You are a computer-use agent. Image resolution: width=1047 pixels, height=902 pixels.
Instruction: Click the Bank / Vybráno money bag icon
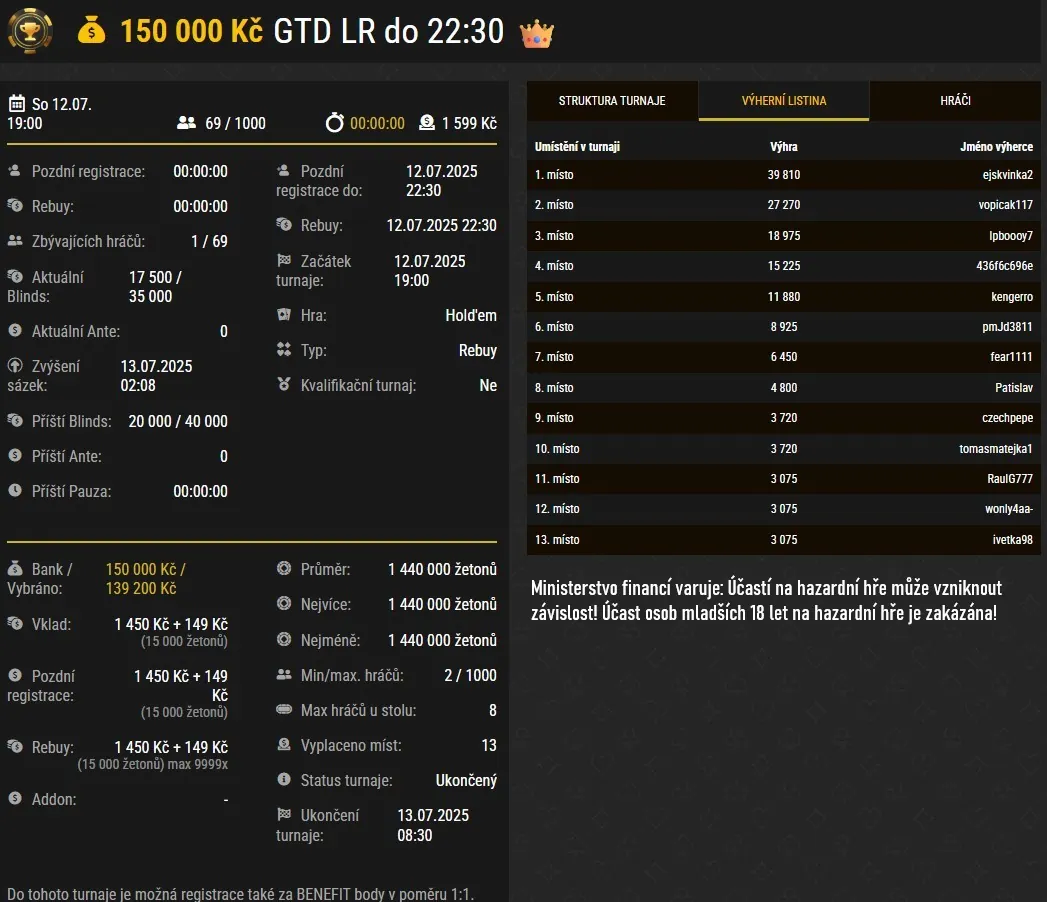(15, 568)
